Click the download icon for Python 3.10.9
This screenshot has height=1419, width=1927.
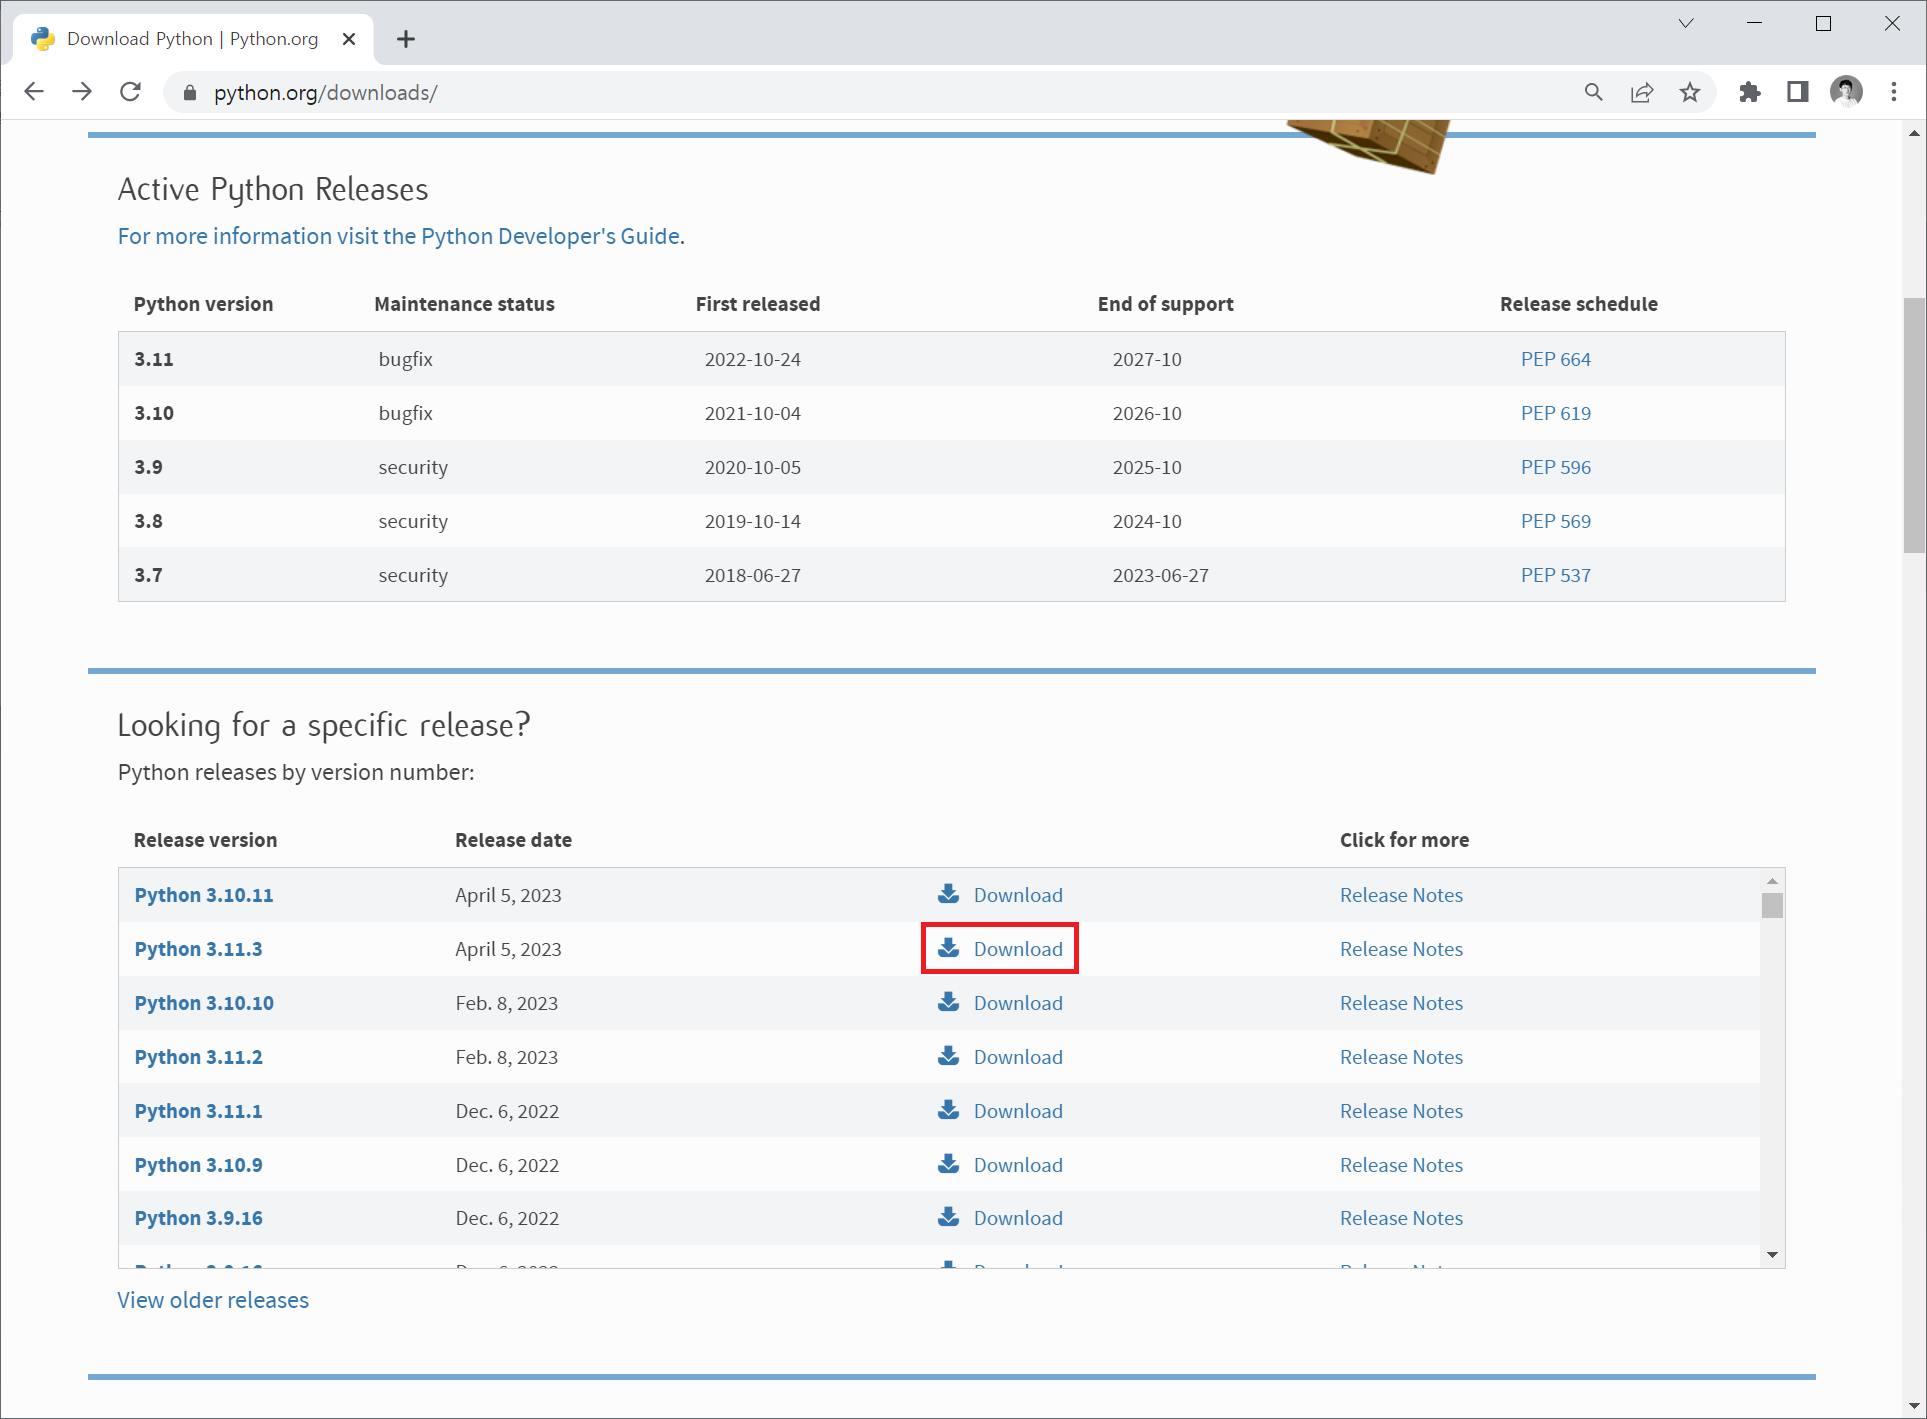(949, 1163)
